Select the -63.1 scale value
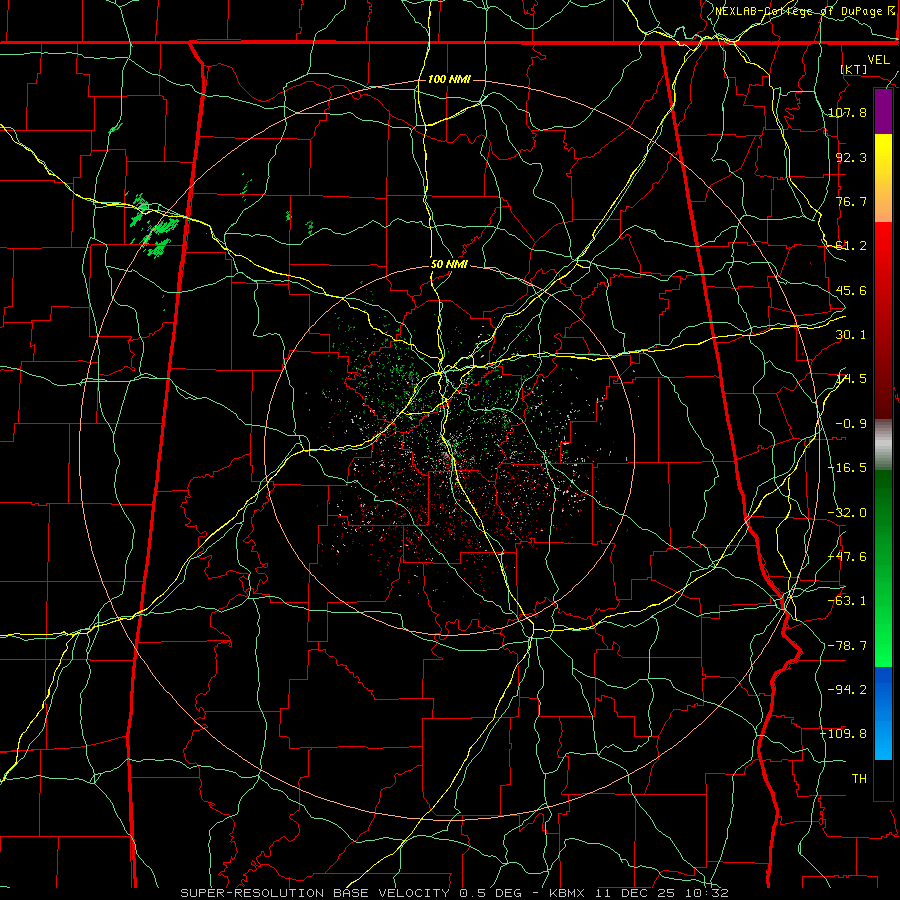Image resolution: width=900 pixels, height=900 pixels. (847, 601)
